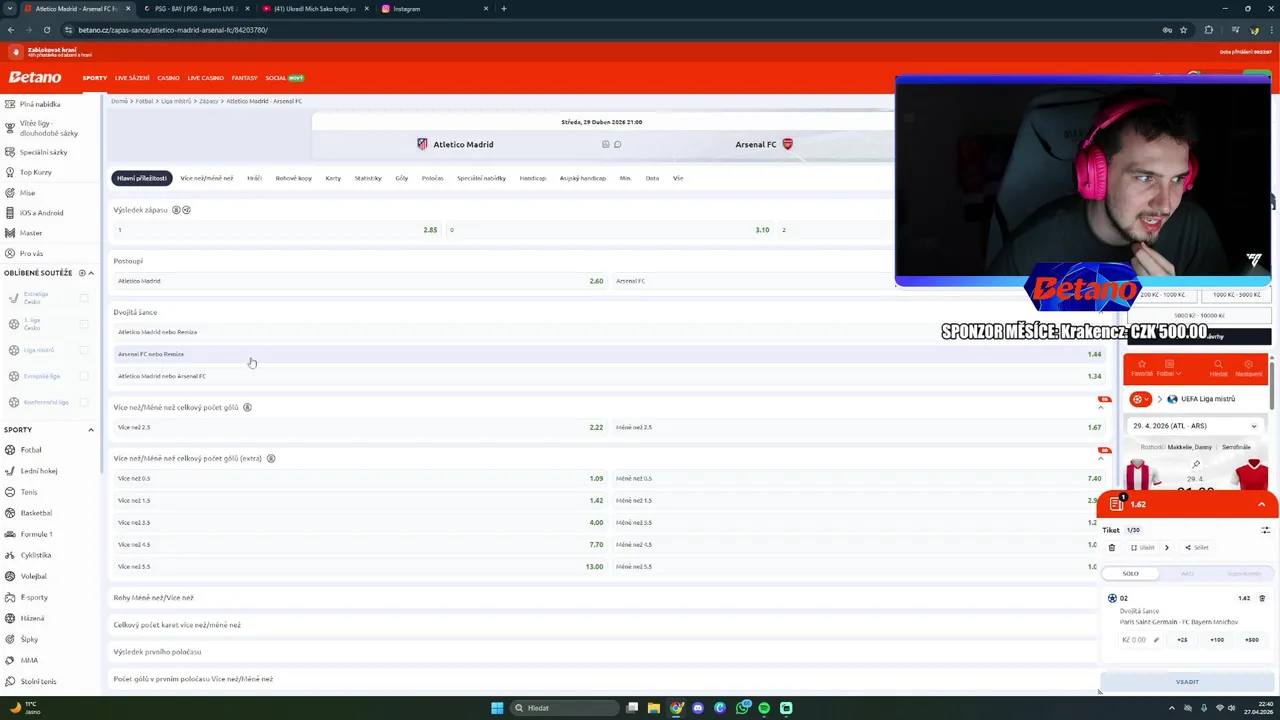
Task: Open ticket settings sliders icon
Action: pyautogui.click(x=1265, y=530)
